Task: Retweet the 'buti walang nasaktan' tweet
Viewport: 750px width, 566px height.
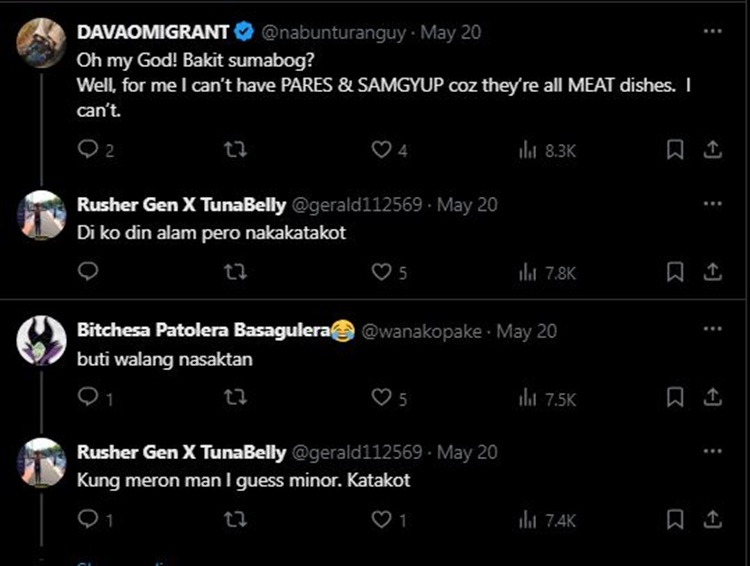Action: 233,398
